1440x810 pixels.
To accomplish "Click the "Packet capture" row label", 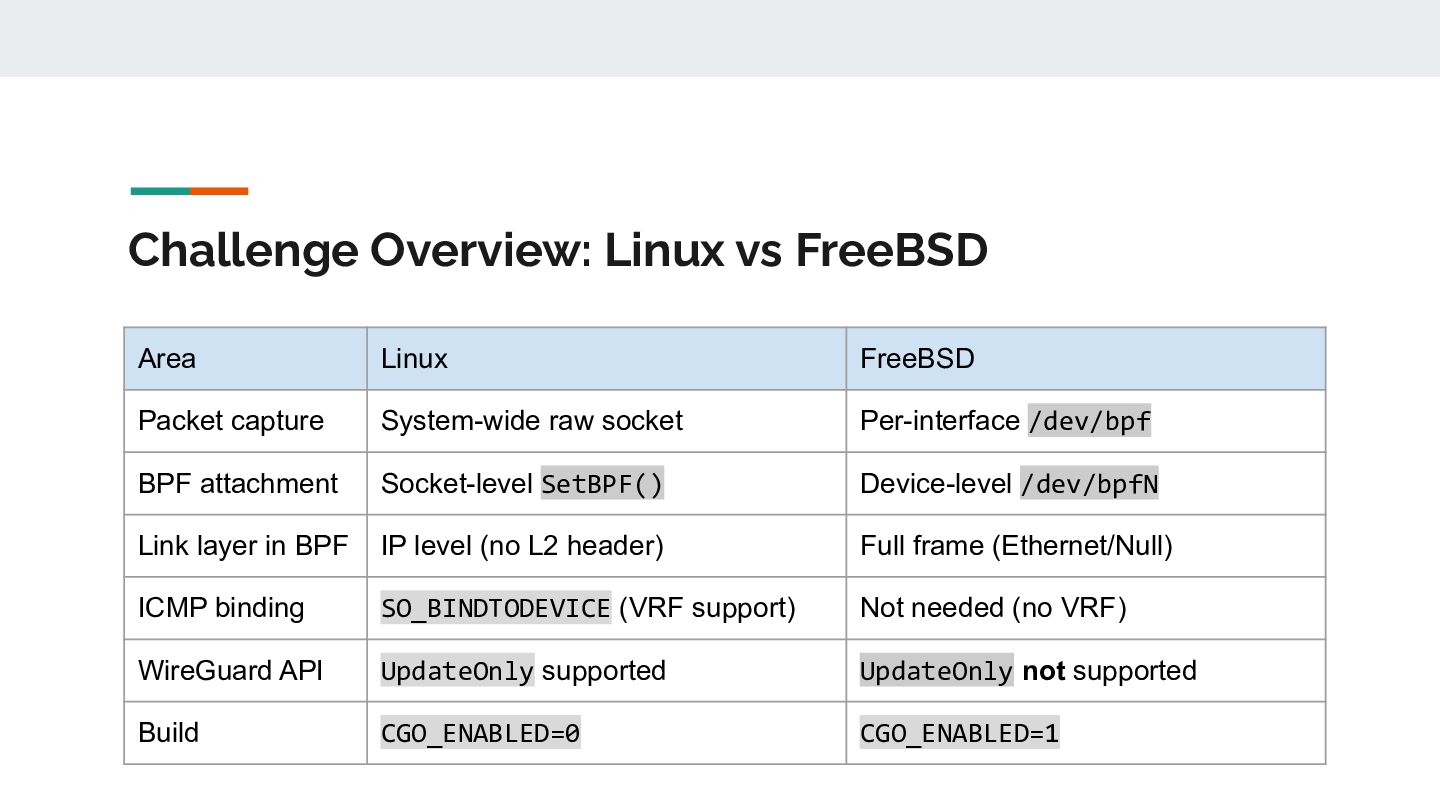I will pos(231,421).
